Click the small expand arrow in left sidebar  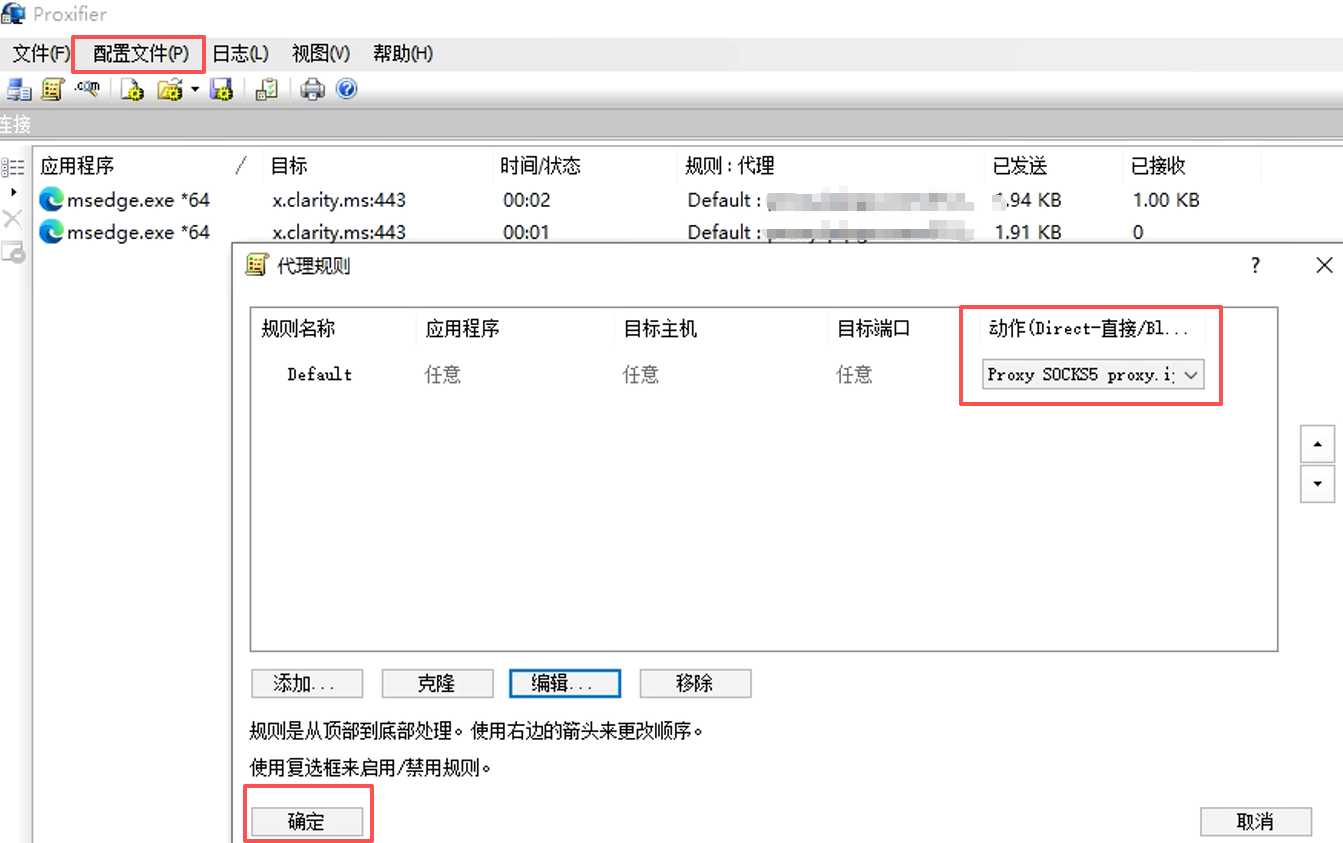pyautogui.click(x=13, y=191)
